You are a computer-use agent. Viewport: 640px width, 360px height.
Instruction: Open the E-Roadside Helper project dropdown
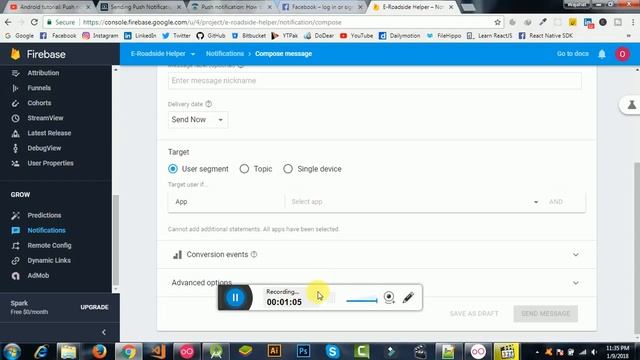coord(162,54)
